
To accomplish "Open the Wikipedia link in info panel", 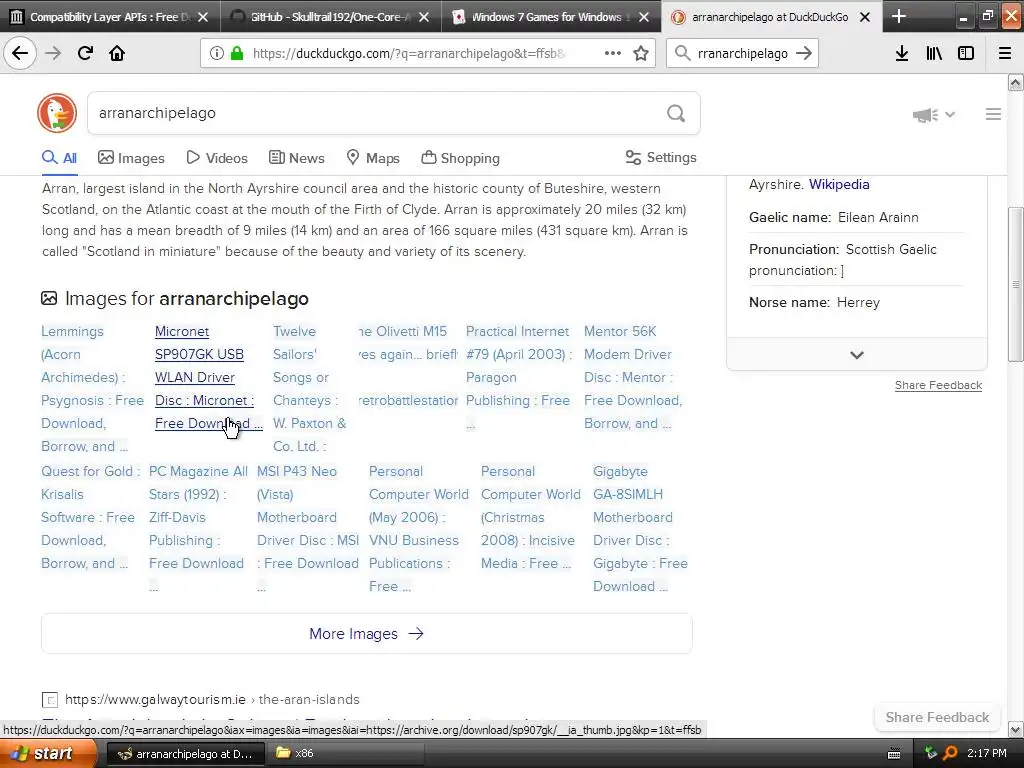I will pyautogui.click(x=839, y=184).
